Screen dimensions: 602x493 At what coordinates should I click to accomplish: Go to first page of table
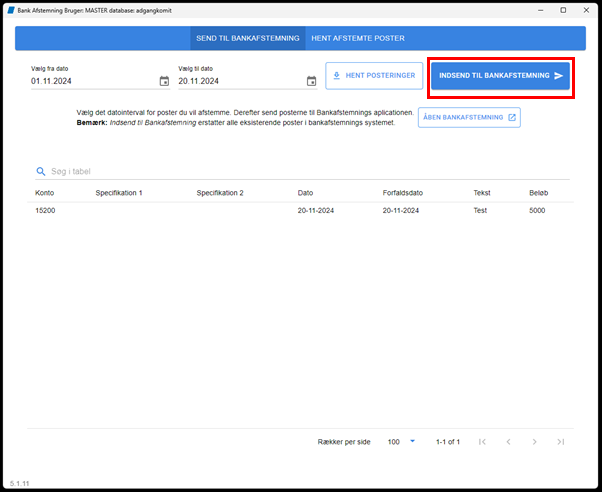482,442
